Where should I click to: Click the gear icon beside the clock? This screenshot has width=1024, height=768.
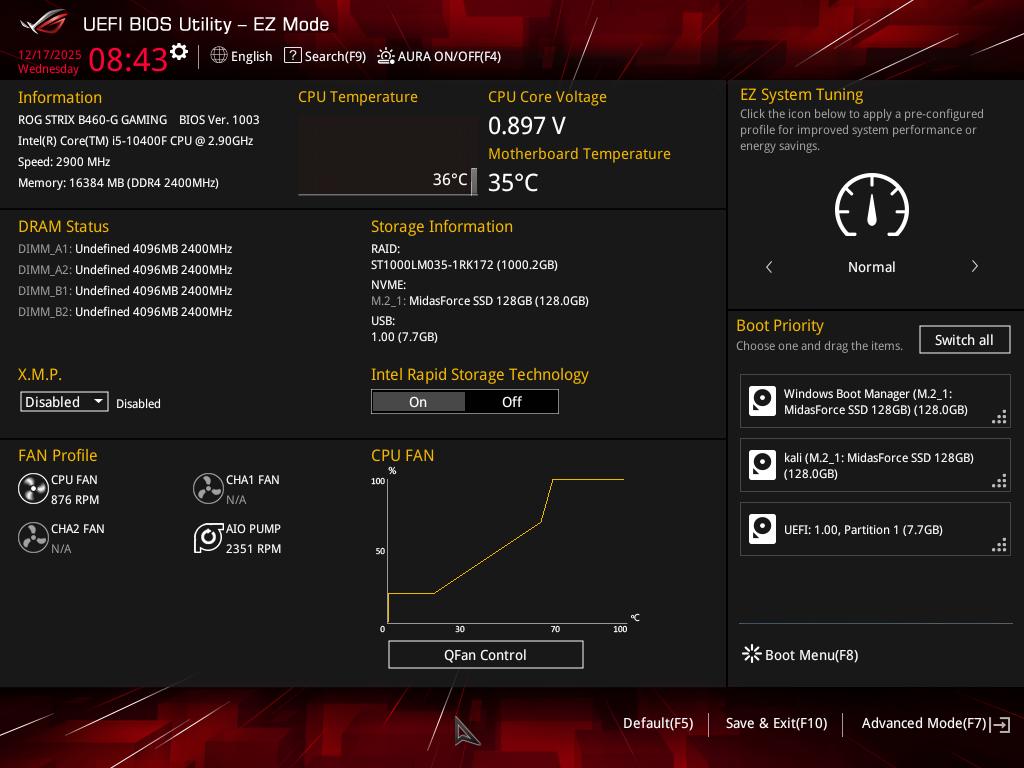pyautogui.click(x=179, y=52)
